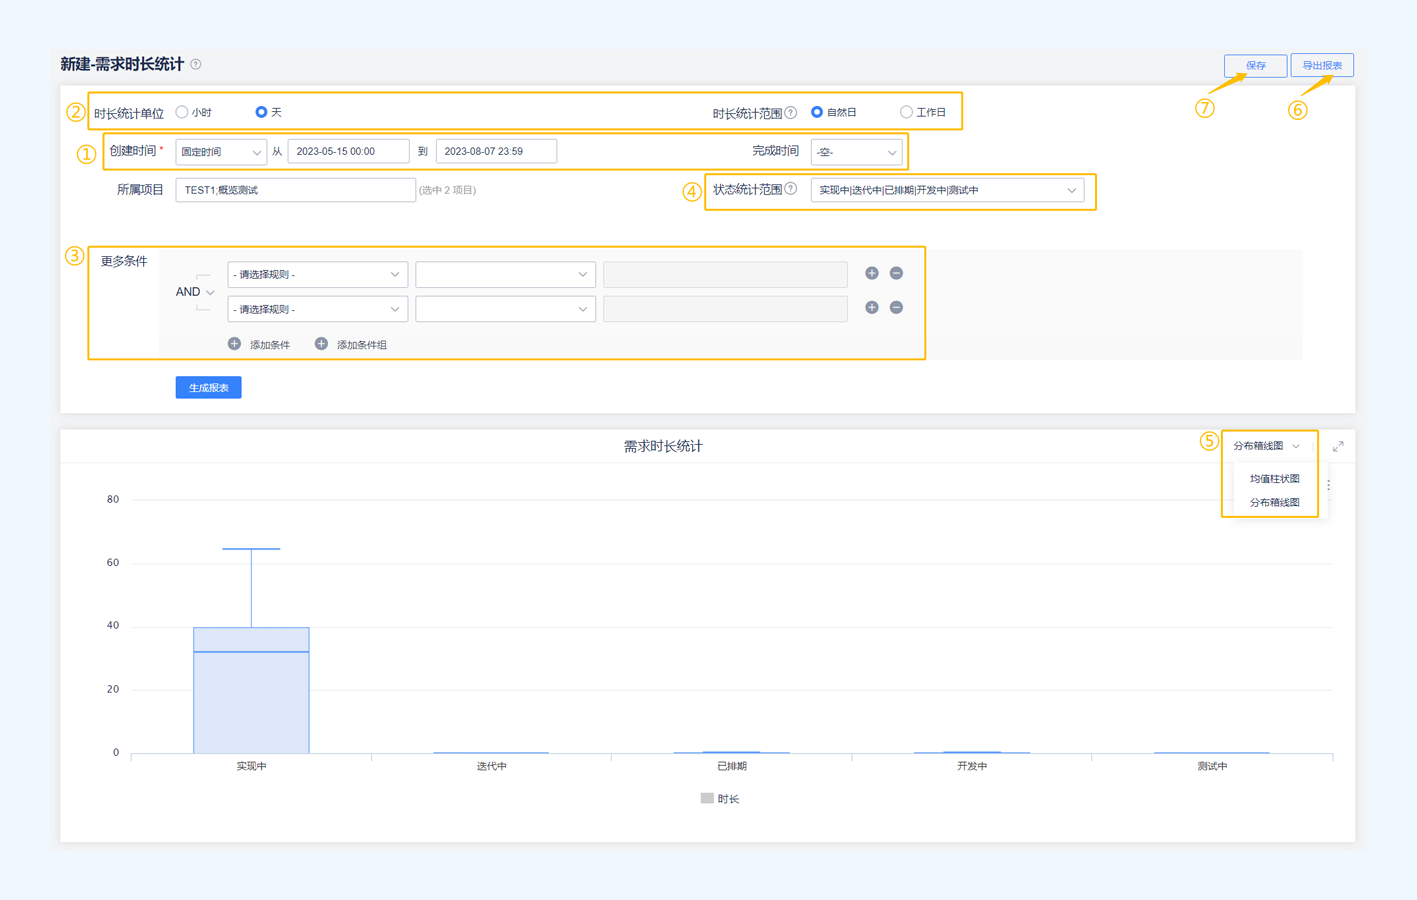Select 均值柱状图 menu option
This screenshot has width=1417, height=900.
point(1274,478)
